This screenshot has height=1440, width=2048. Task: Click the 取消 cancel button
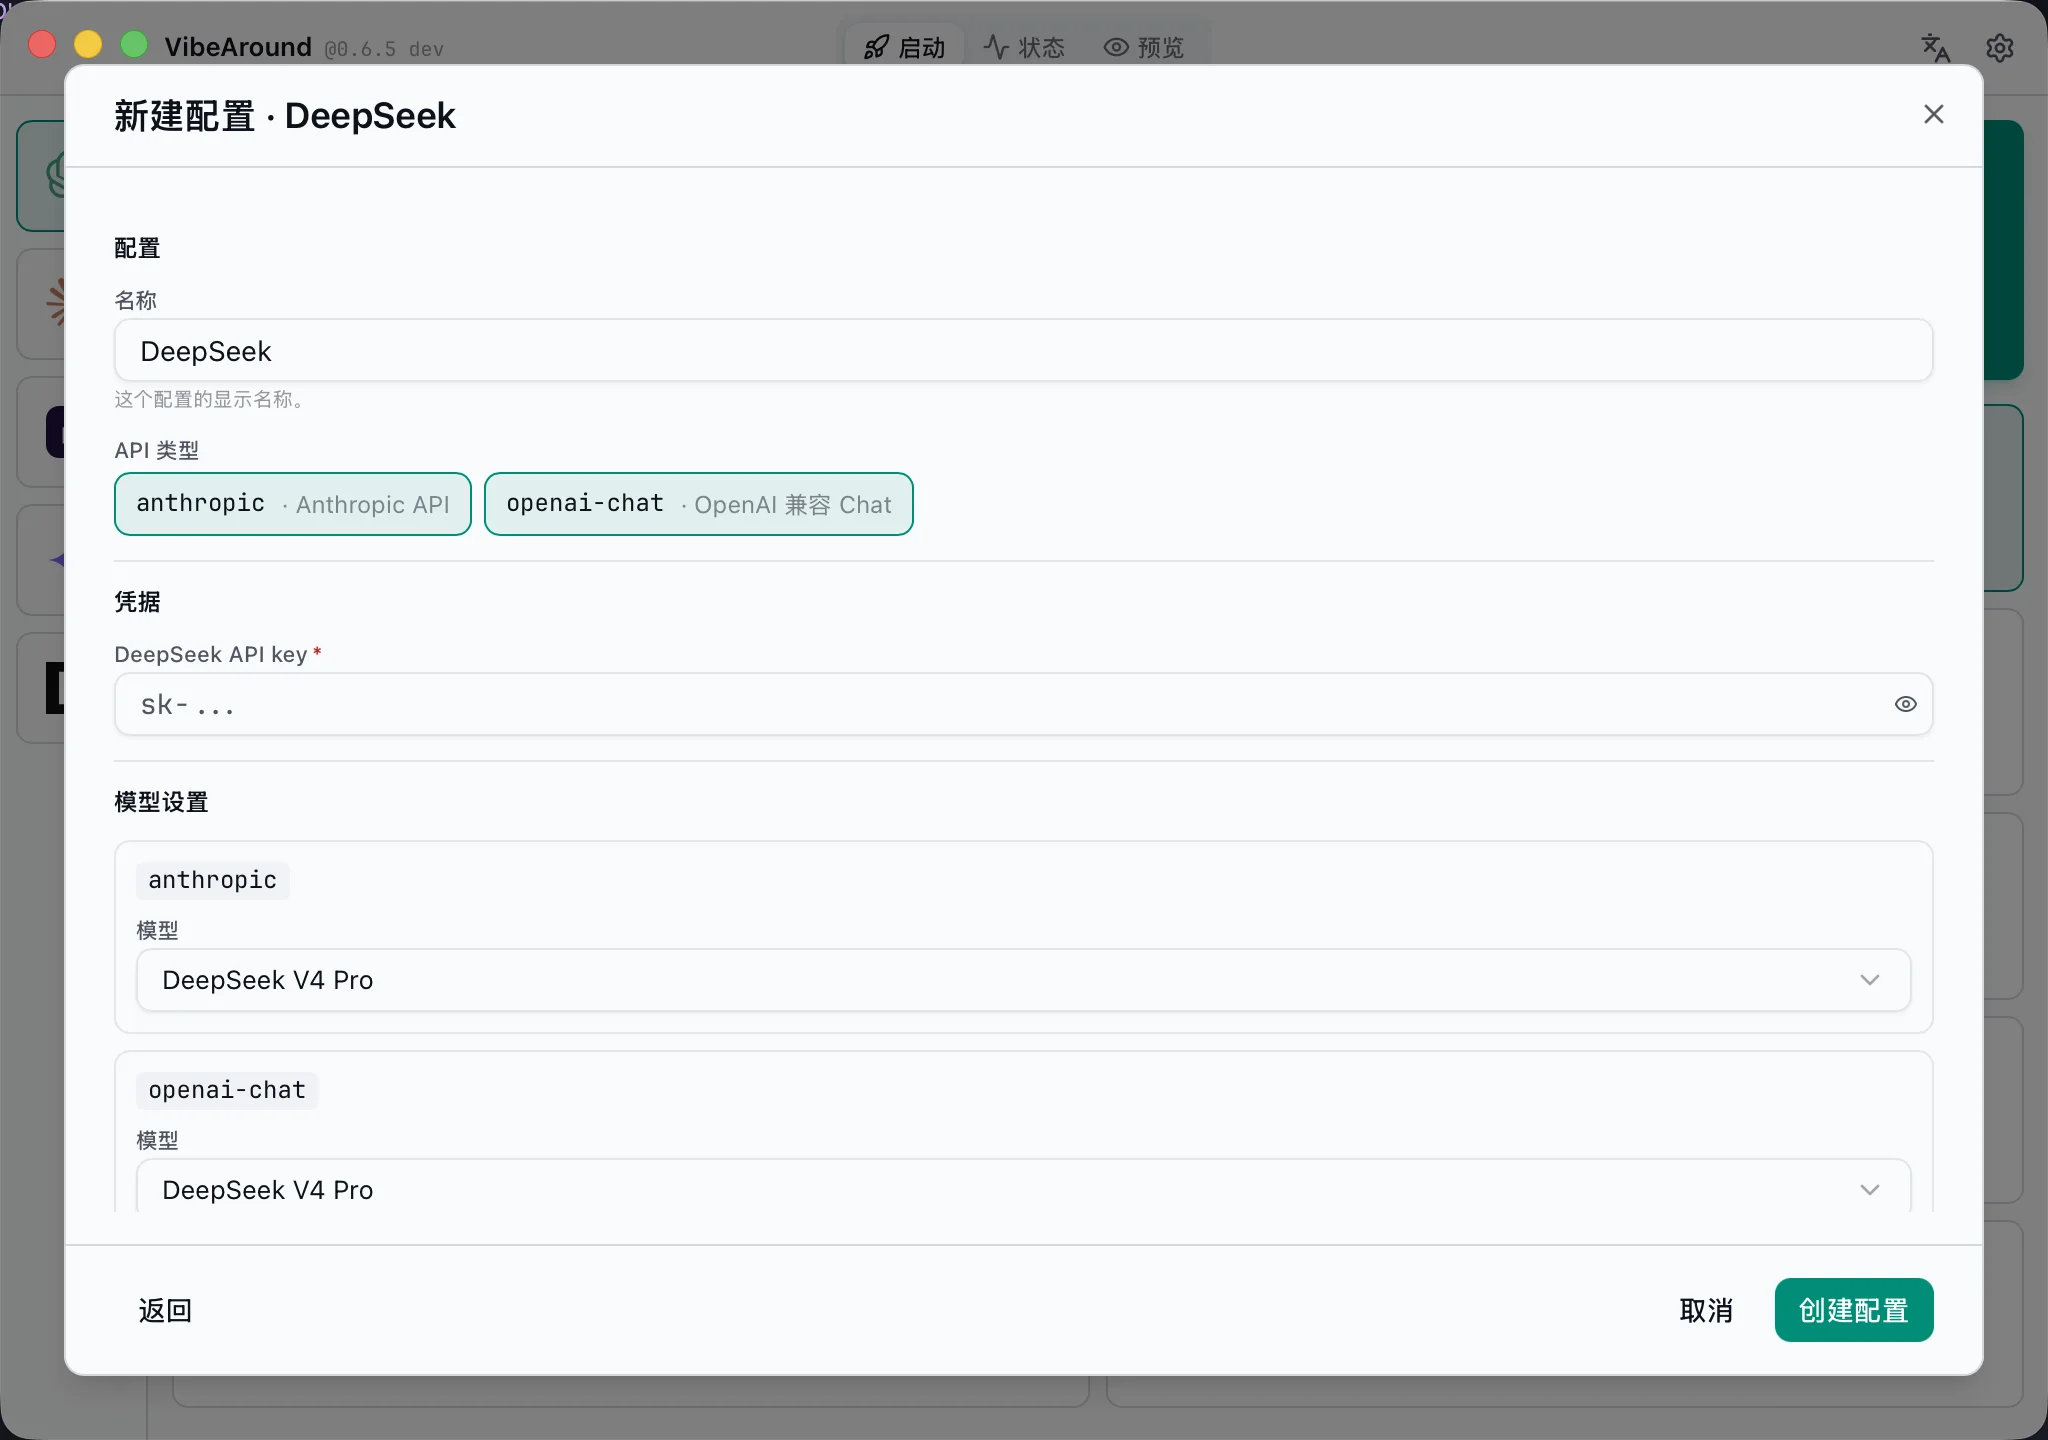1706,1310
